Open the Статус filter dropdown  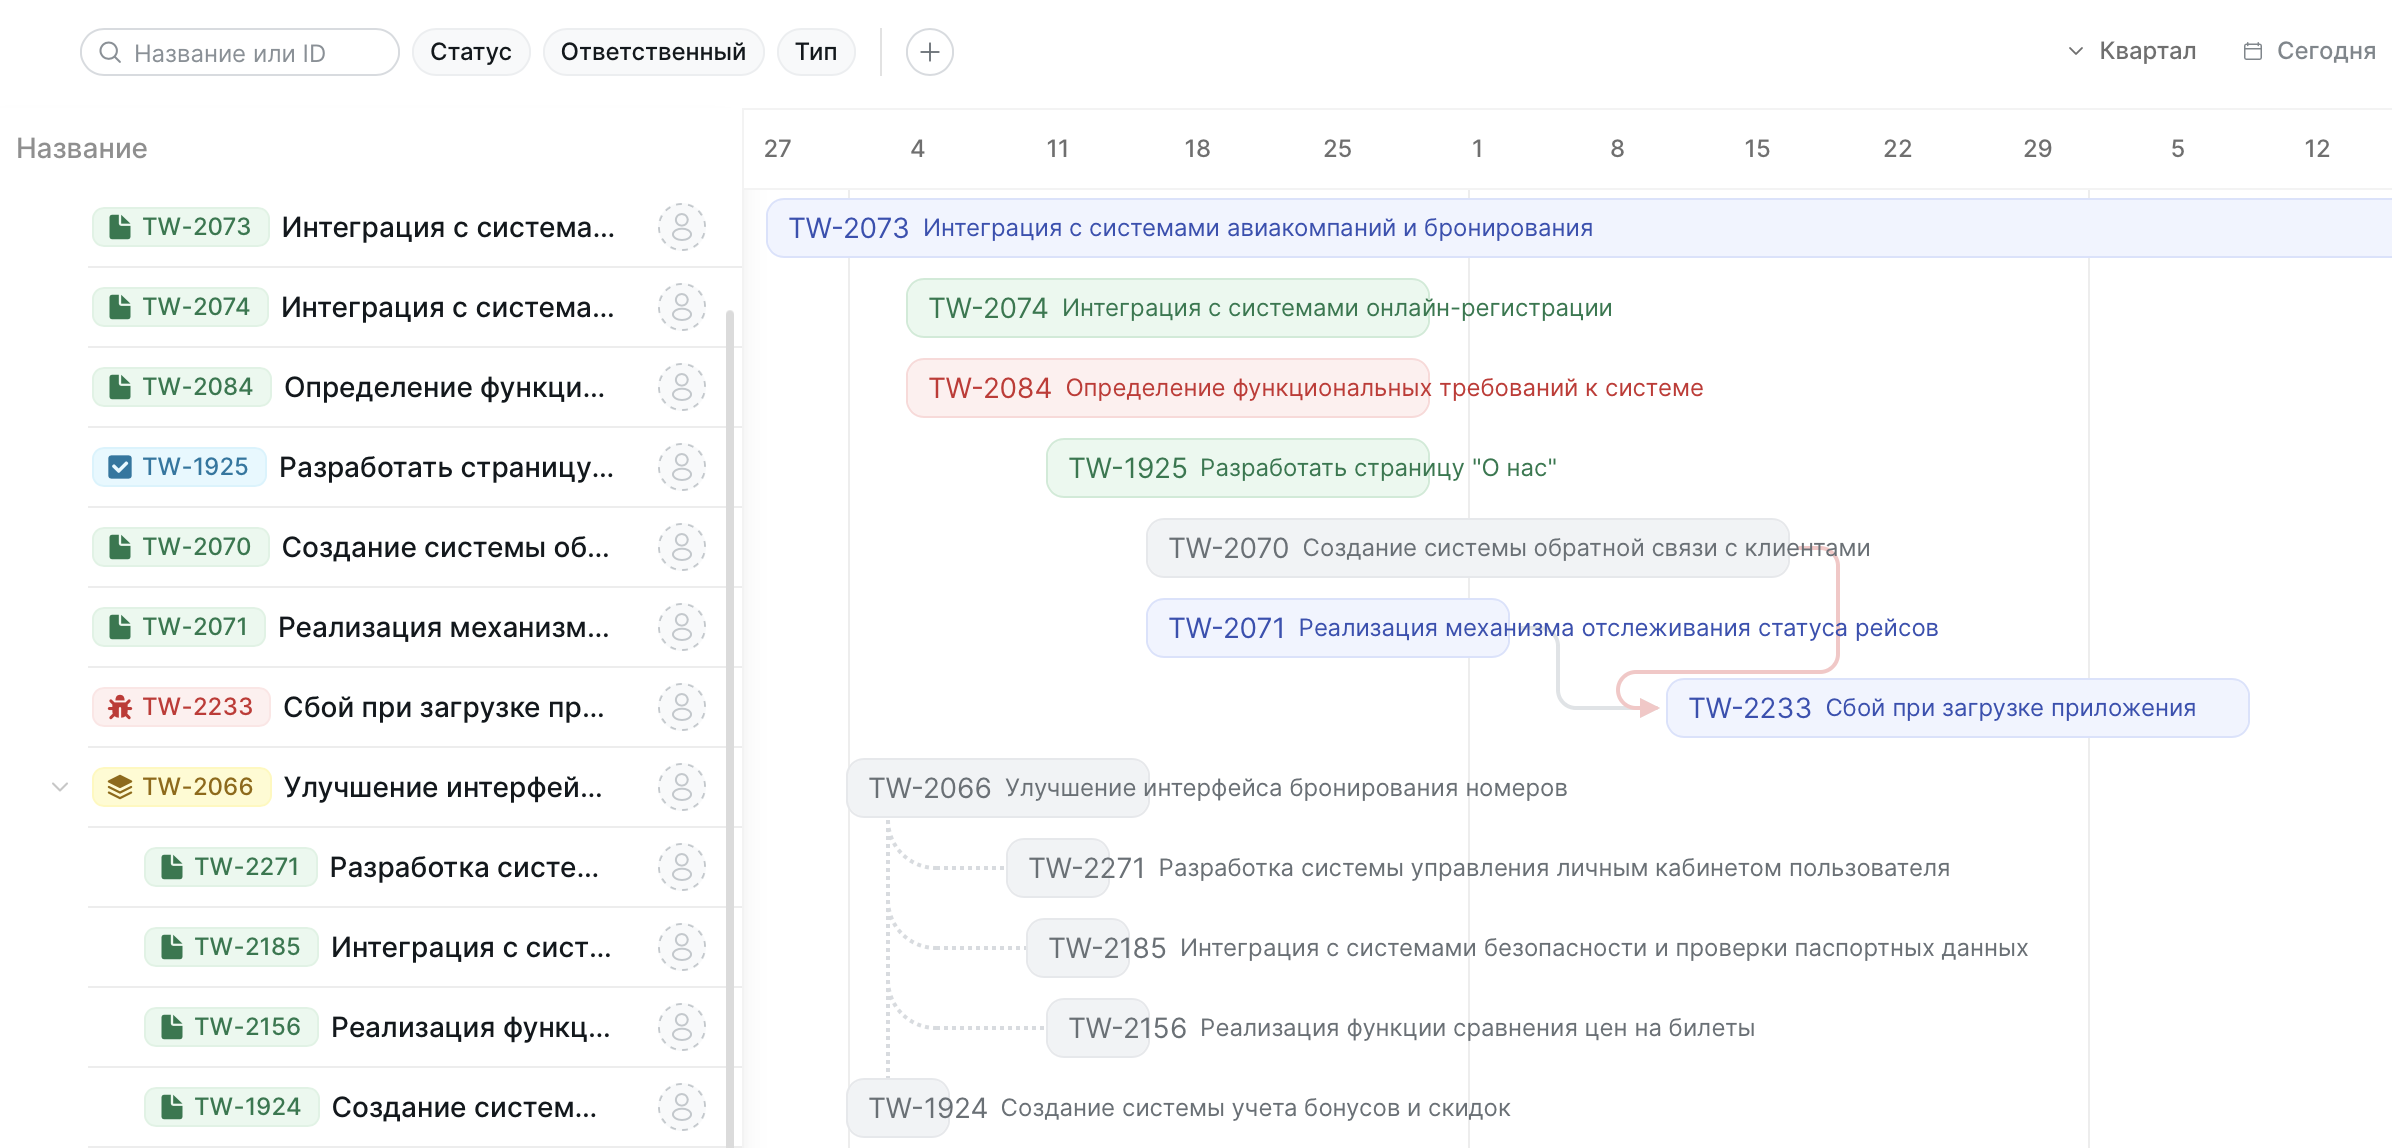470,52
